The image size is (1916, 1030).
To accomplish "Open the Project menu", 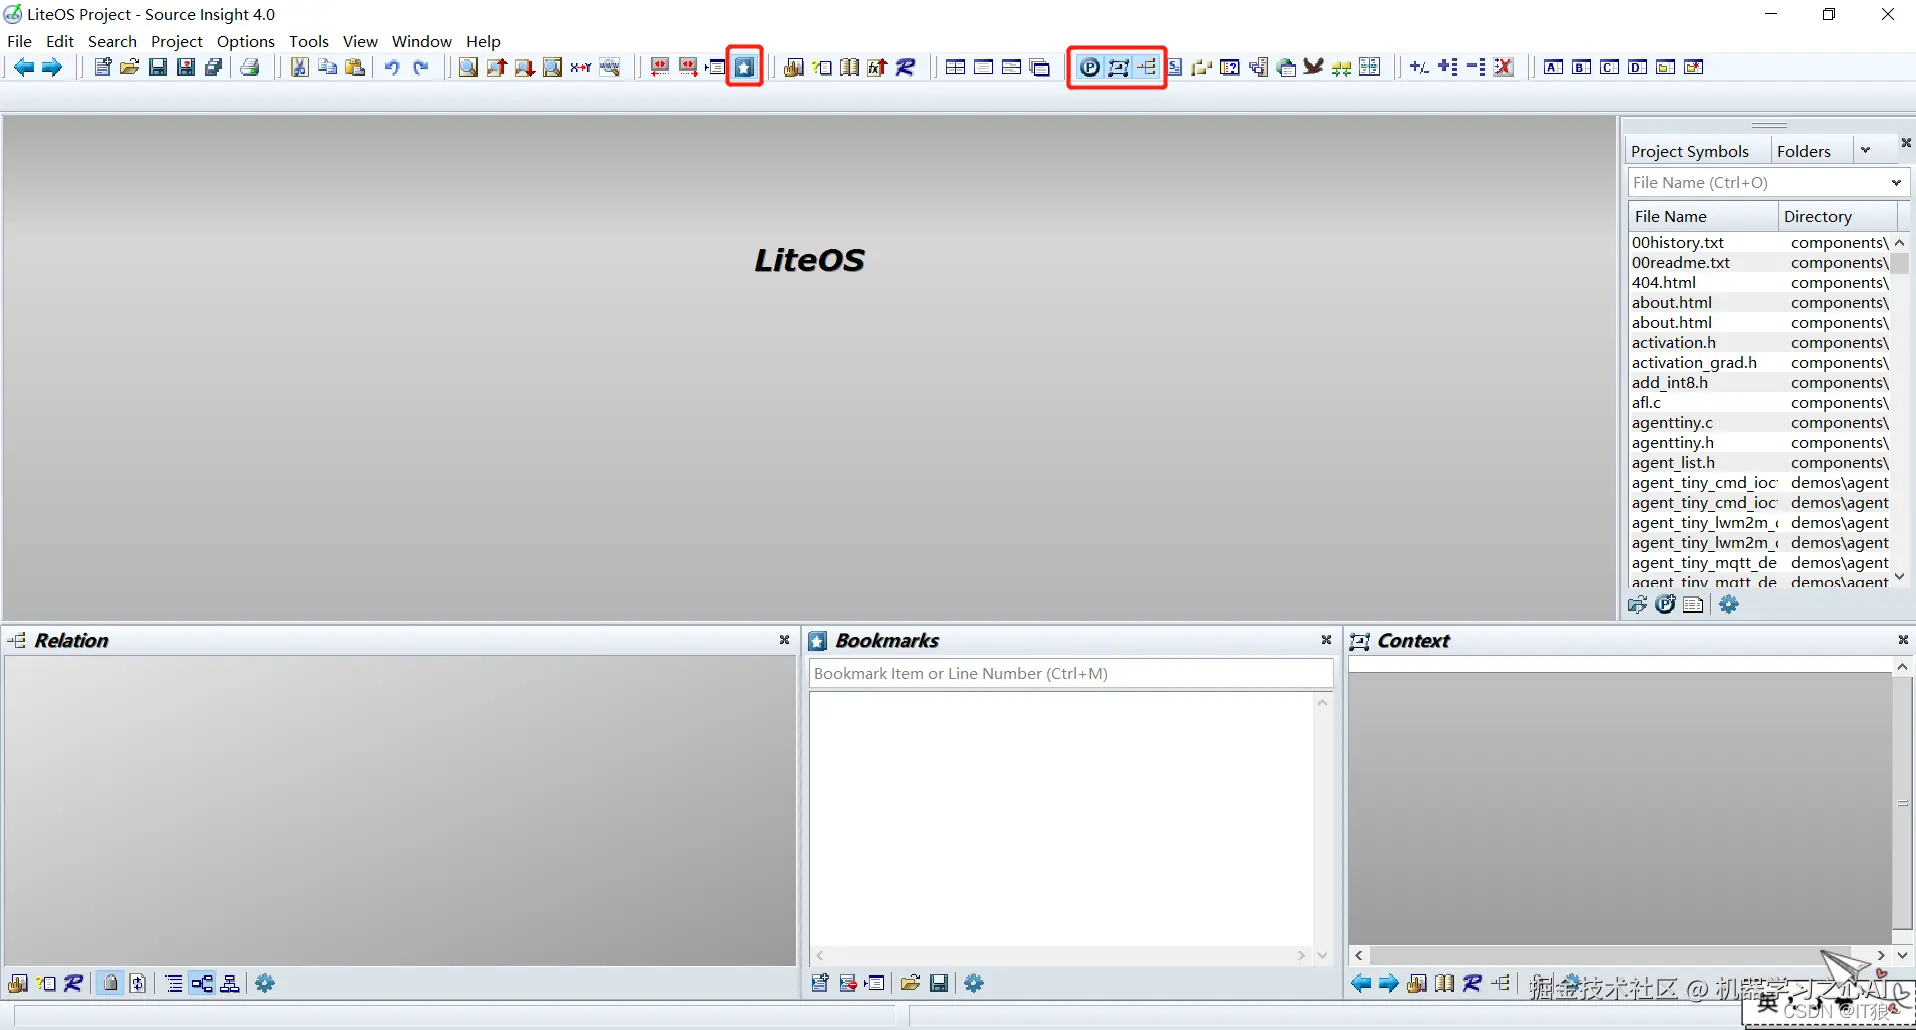I will click(x=177, y=41).
